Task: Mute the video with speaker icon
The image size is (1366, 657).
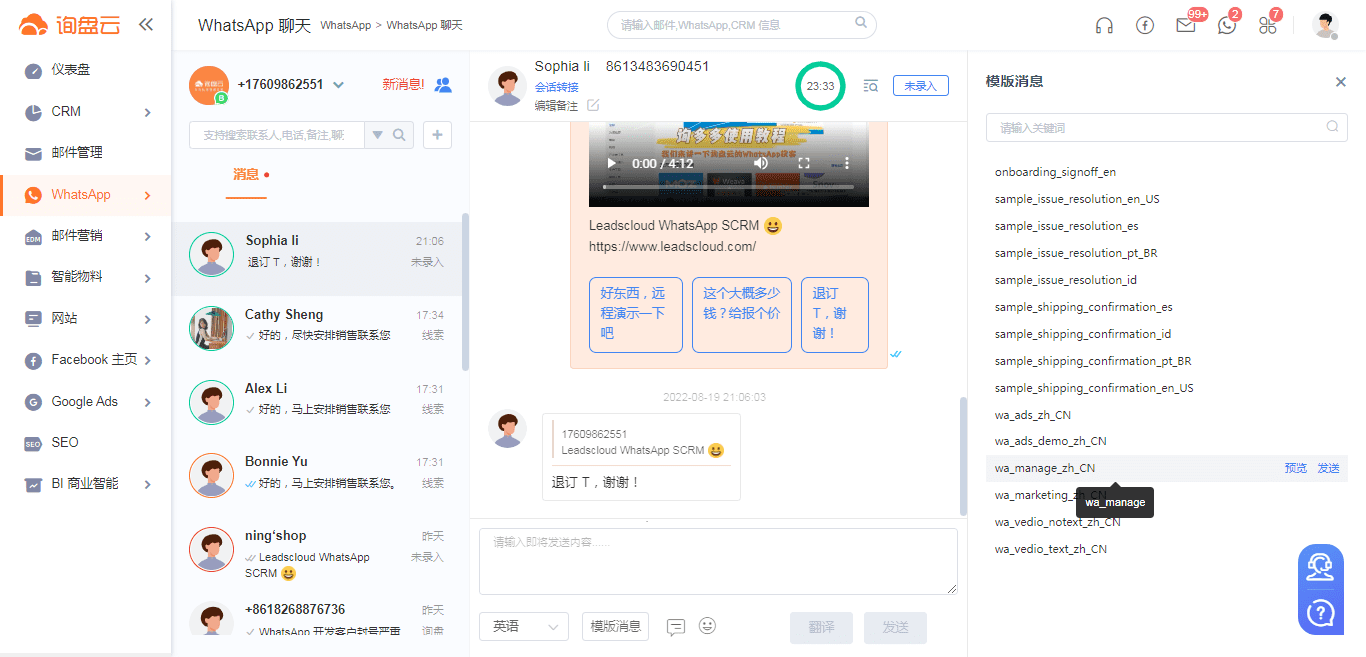Action: (761, 163)
